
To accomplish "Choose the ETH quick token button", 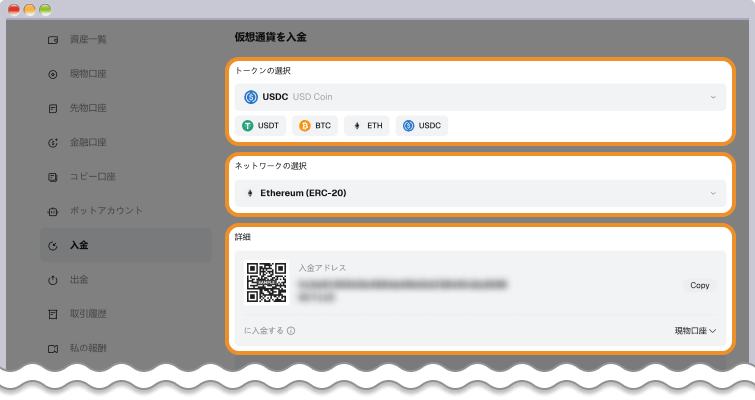I will click(x=367, y=126).
